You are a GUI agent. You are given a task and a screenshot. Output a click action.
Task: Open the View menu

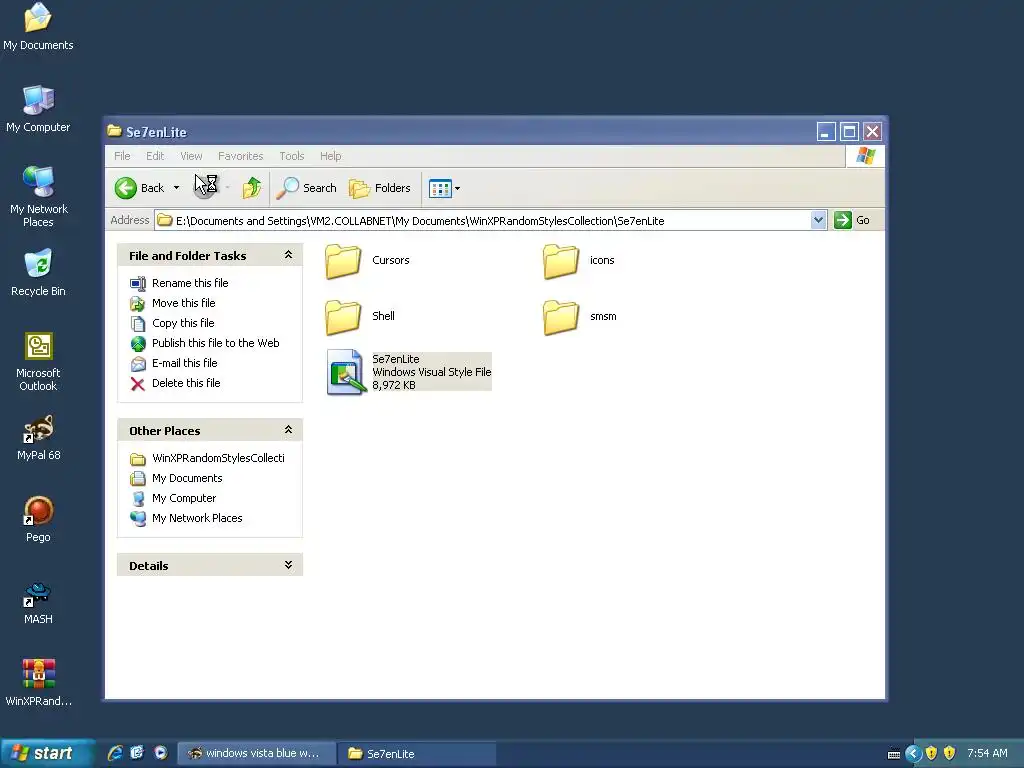click(191, 156)
